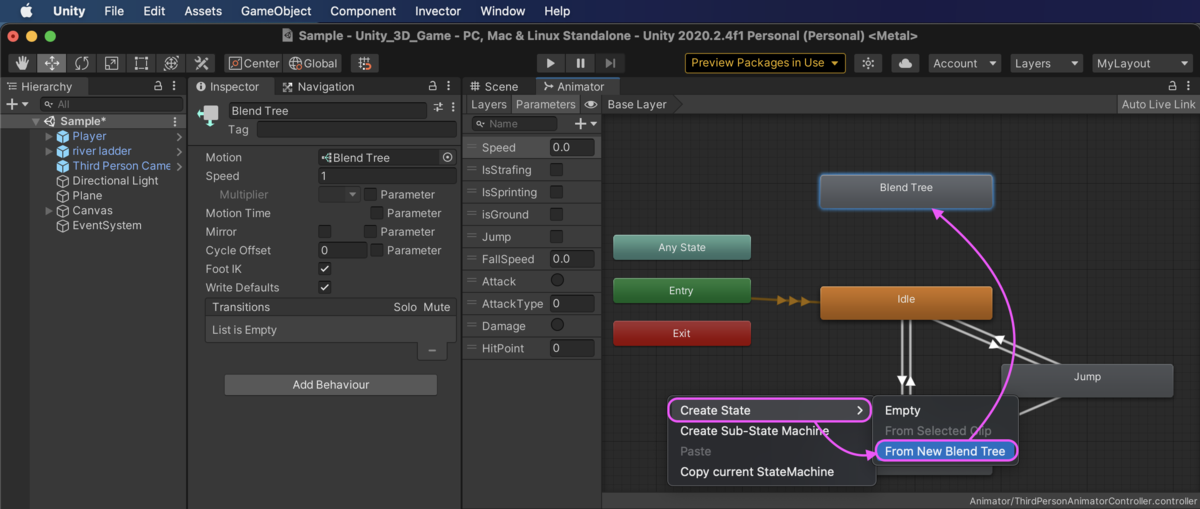Disable the Foot IK checkbox
Image resolution: width=1200 pixels, height=509 pixels.
(324, 269)
